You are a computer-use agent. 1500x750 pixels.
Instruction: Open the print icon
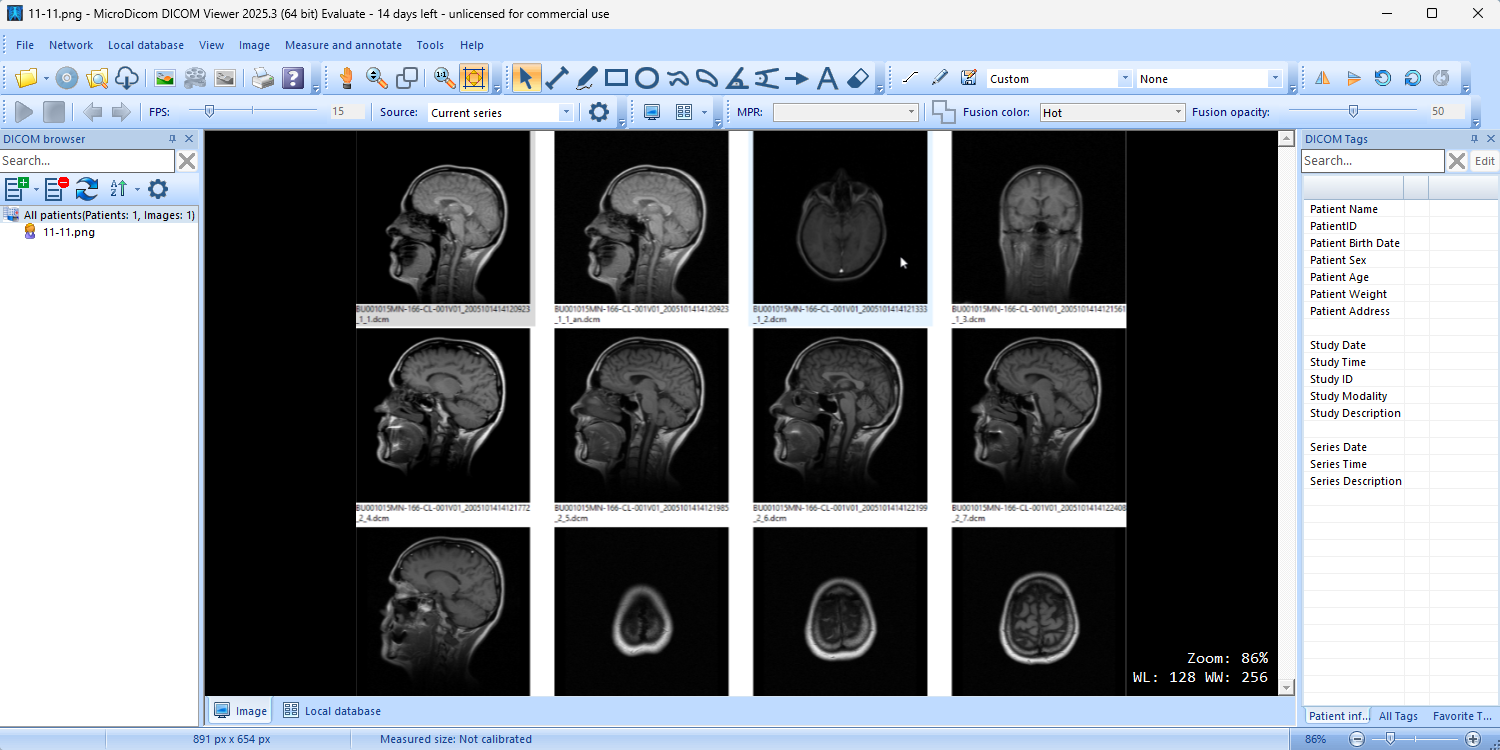tap(262, 78)
